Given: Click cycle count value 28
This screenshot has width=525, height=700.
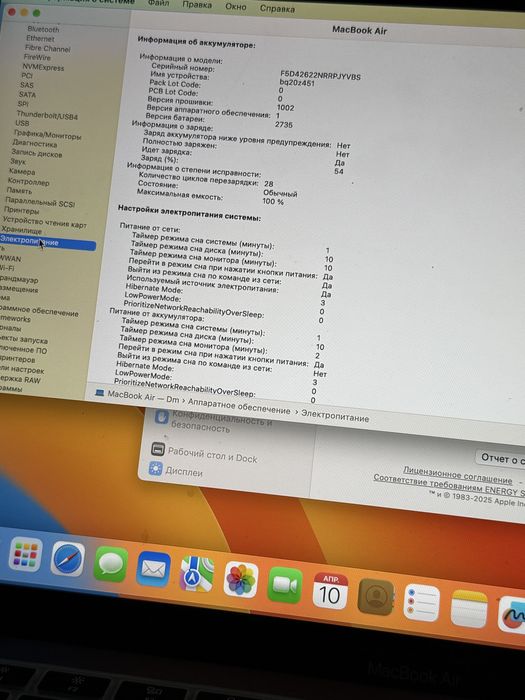Looking at the screenshot, I should coord(269,183).
